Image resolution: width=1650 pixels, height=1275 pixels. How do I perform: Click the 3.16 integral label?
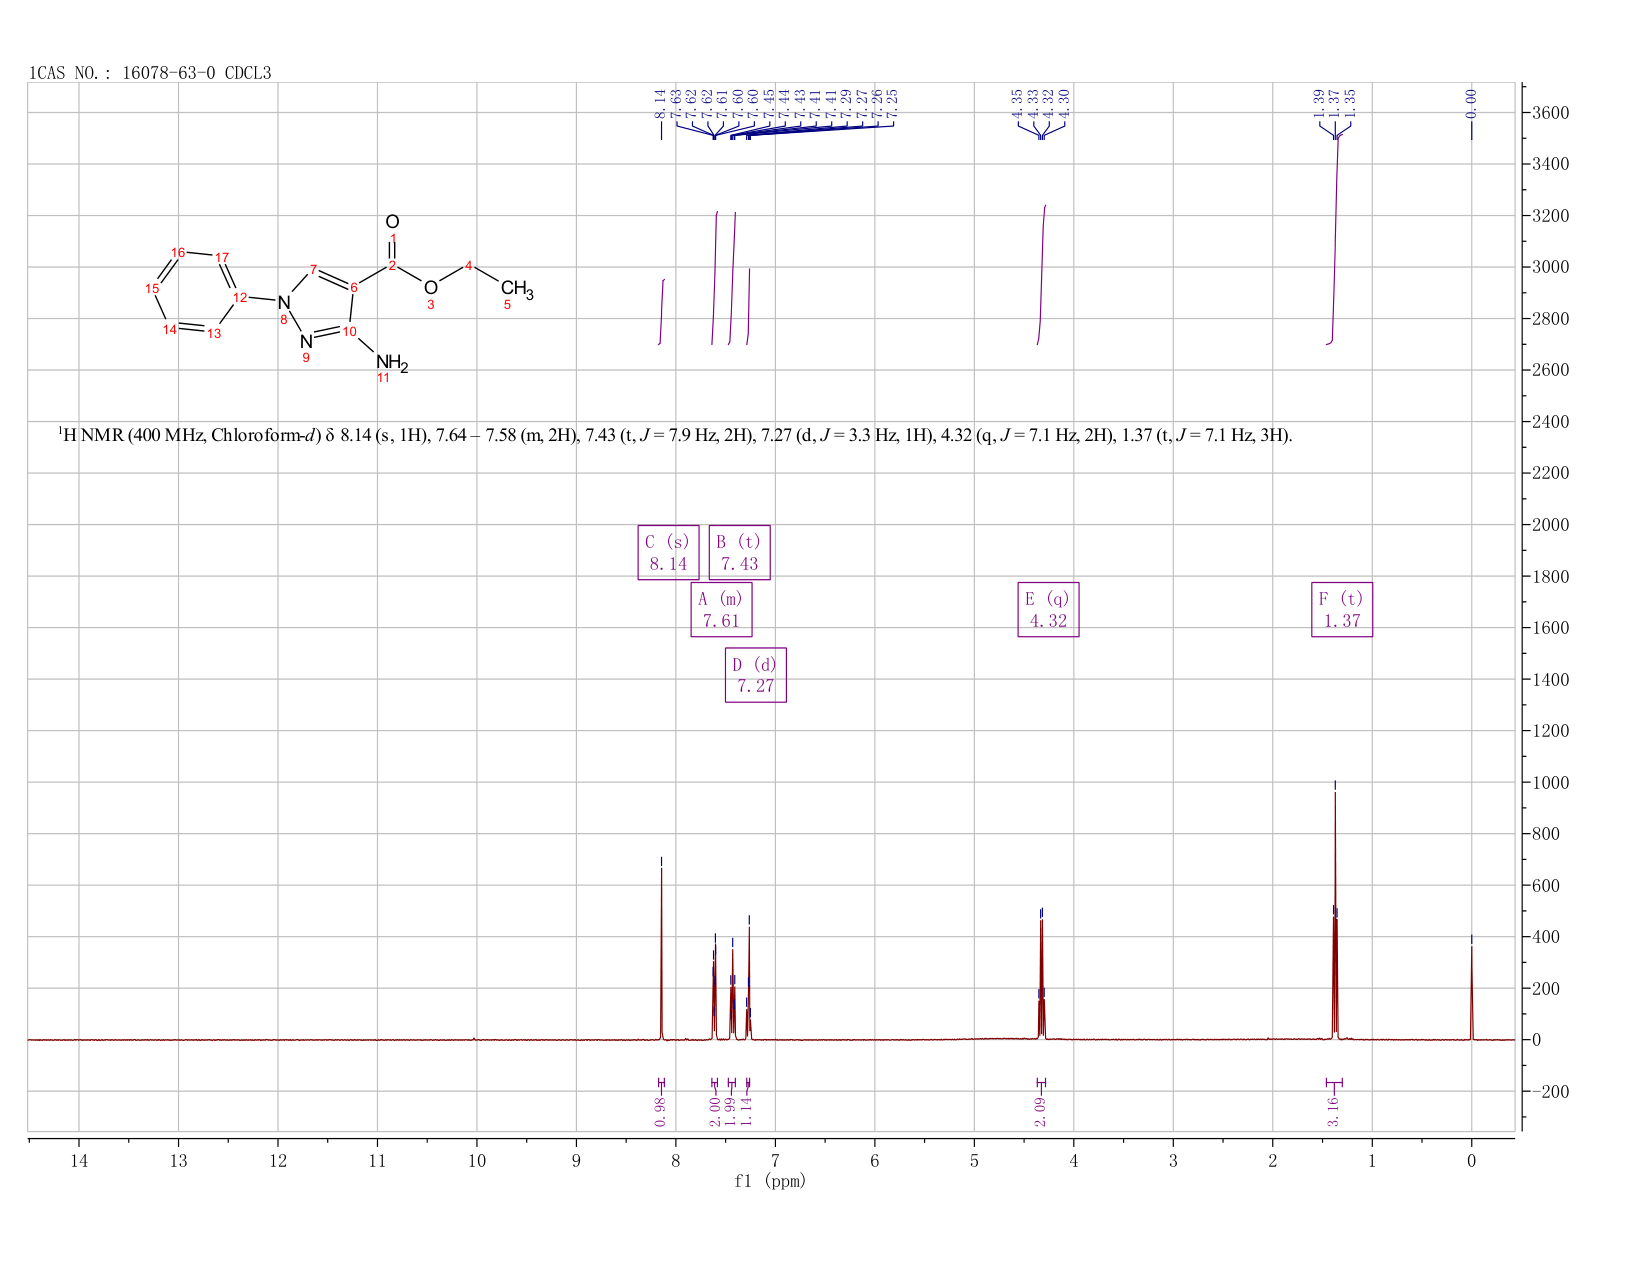point(1333,1110)
